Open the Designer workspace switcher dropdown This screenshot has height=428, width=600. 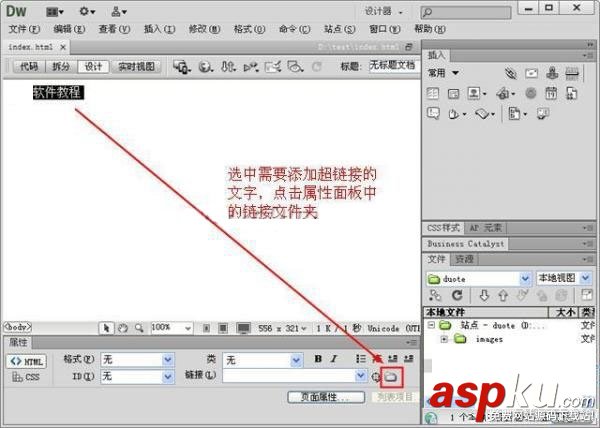tap(384, 11)
